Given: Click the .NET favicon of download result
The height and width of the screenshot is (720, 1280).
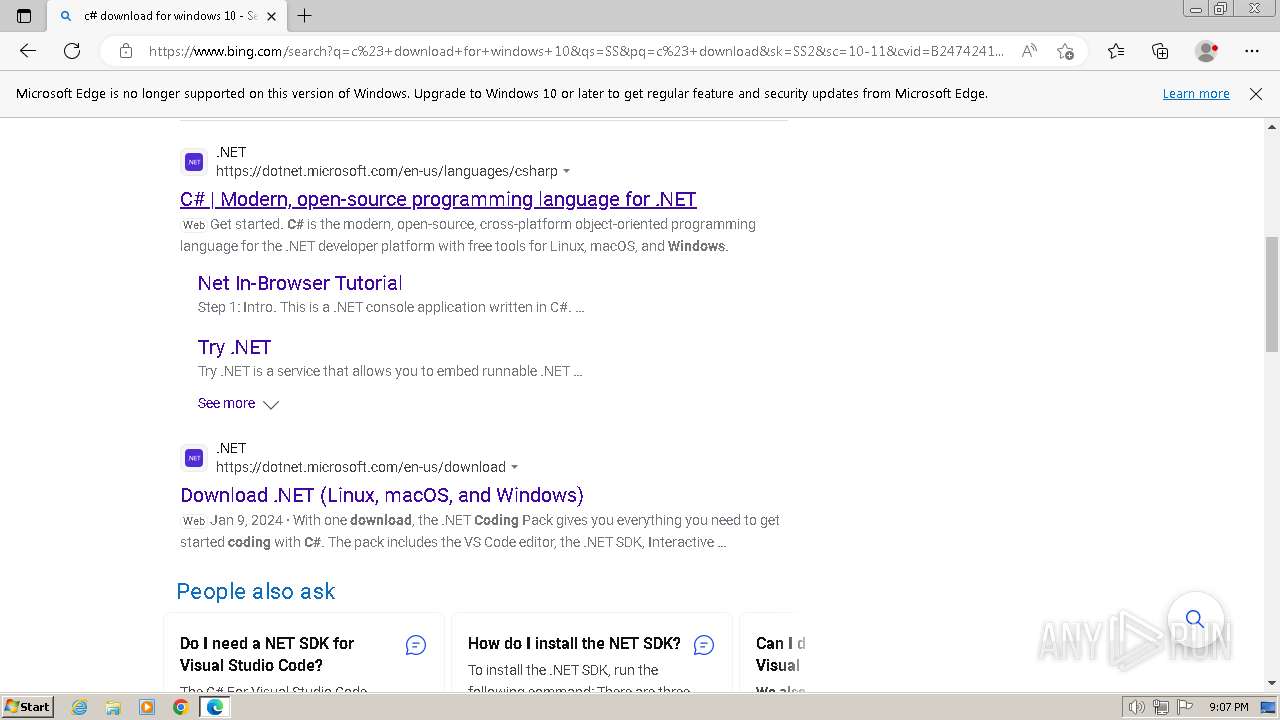Looking at the screenshot, I should [x=194, y=458].
